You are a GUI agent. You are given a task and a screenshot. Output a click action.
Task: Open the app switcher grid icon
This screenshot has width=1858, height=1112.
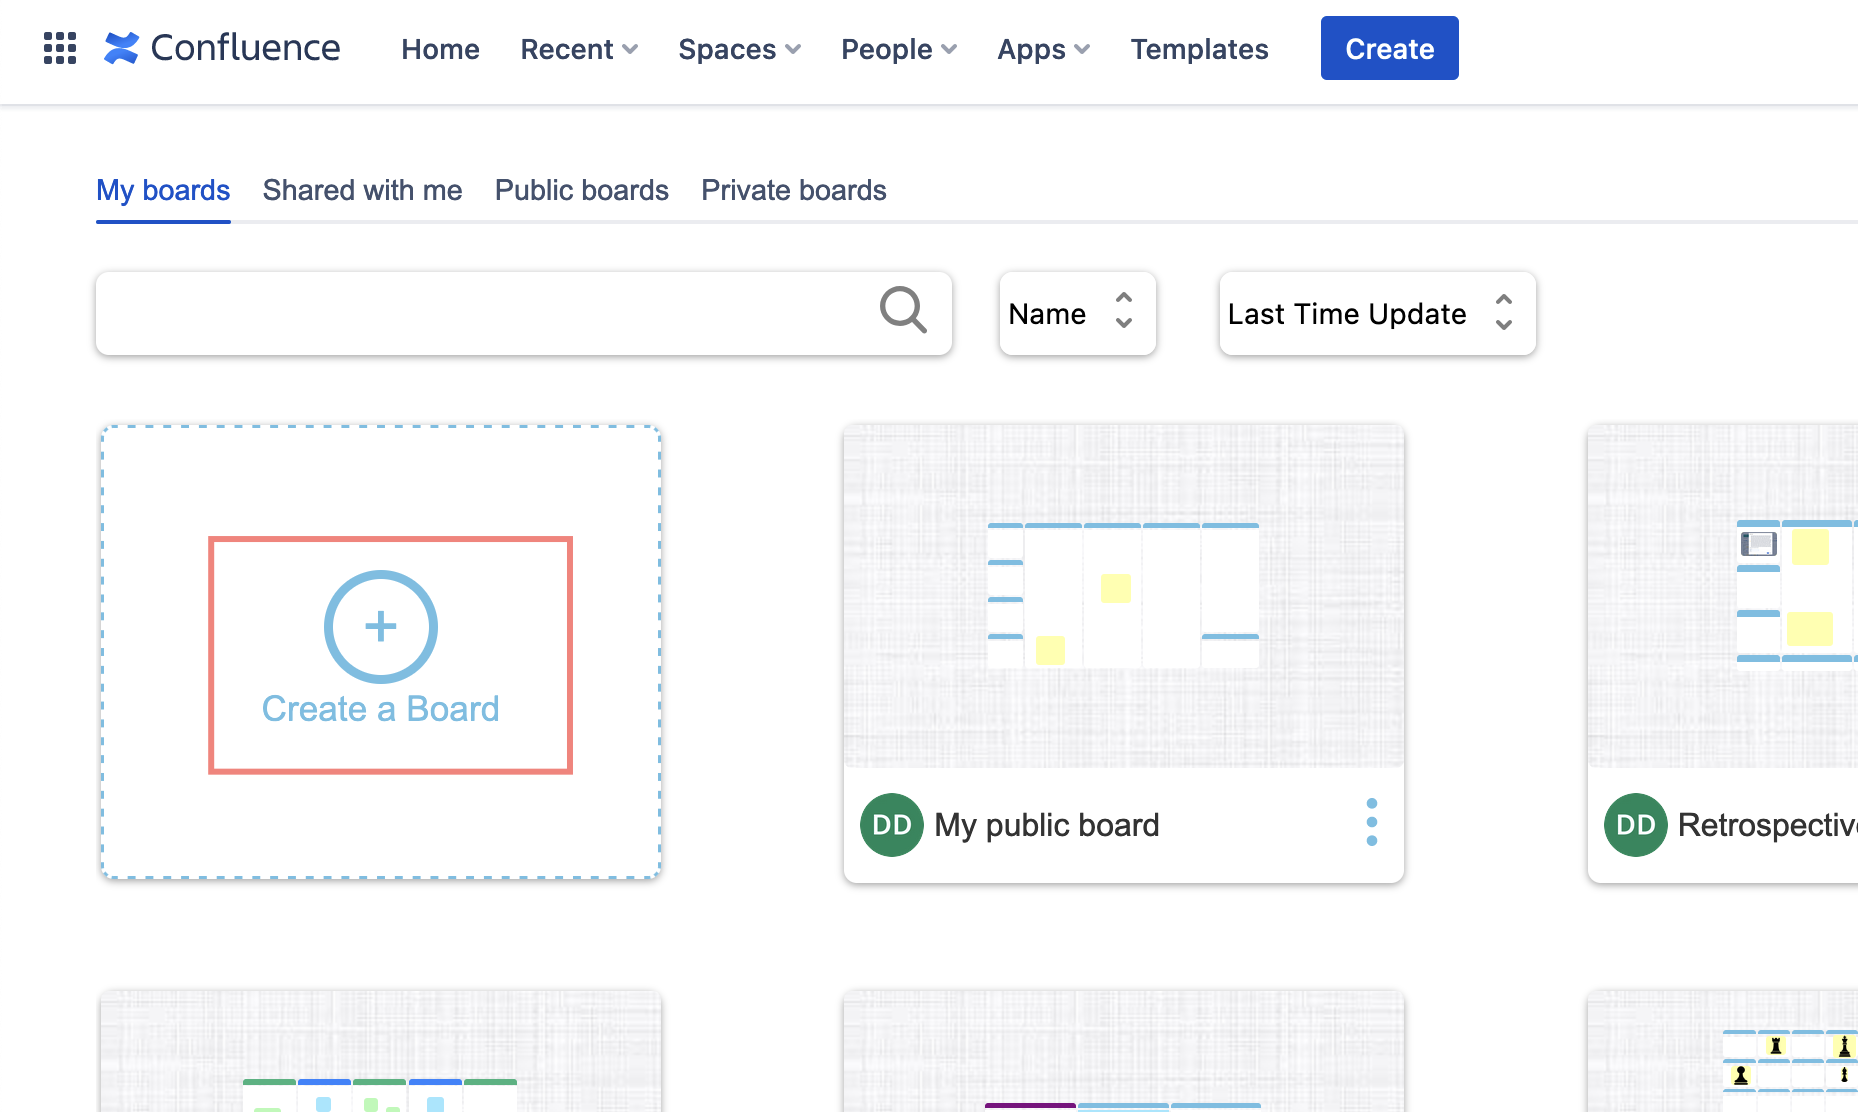pos(60,48)
